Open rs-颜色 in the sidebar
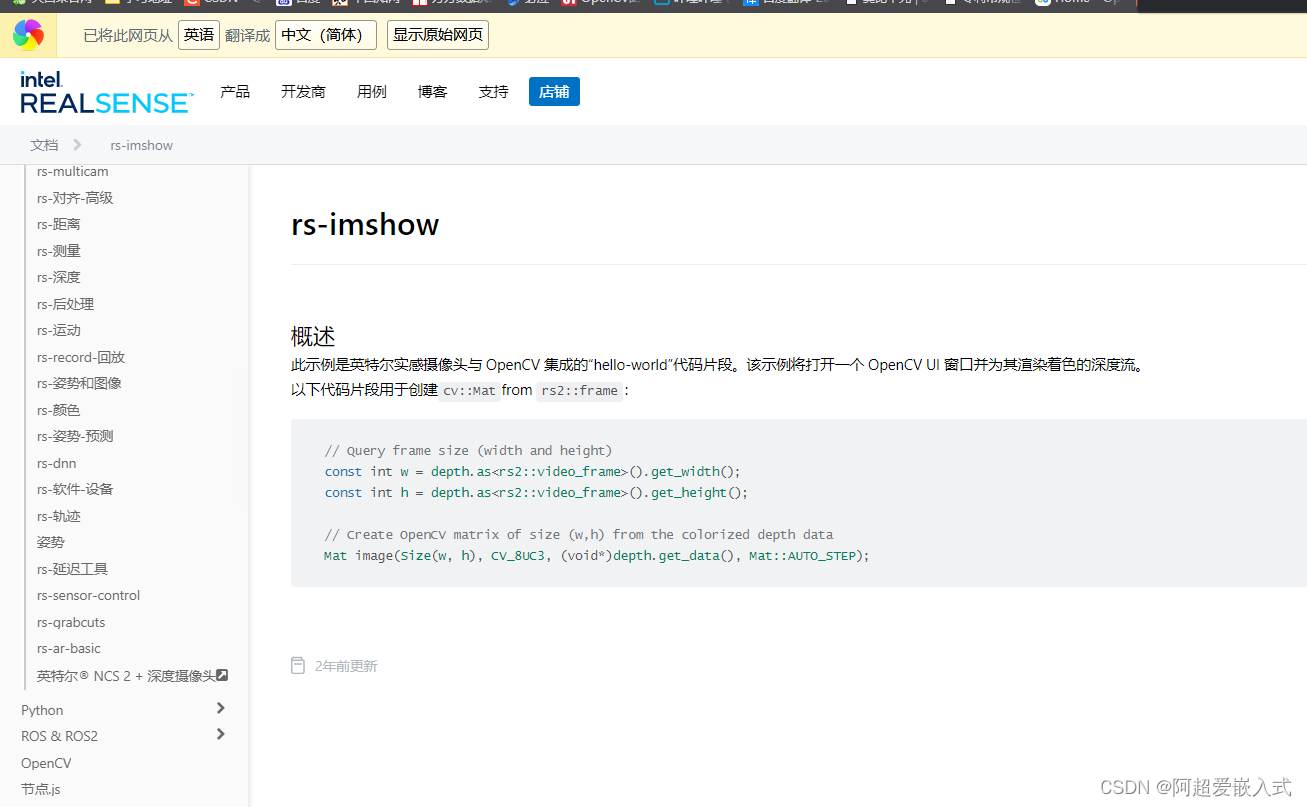The image size is (1307, 807). (59, 410)
